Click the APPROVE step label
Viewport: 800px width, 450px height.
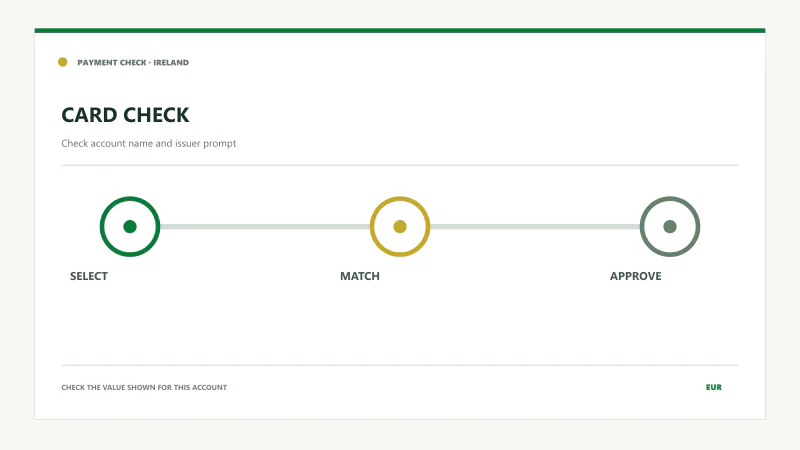pyautogui.click(x=636, y=276)
